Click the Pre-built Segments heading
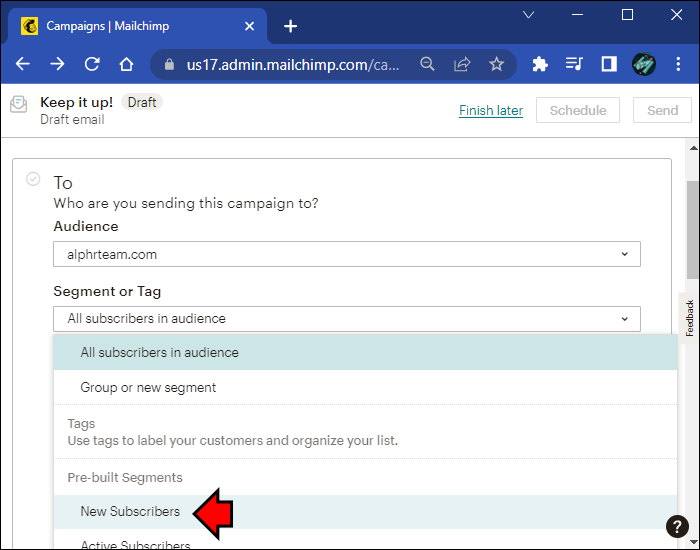 click(x=125, y=477)
